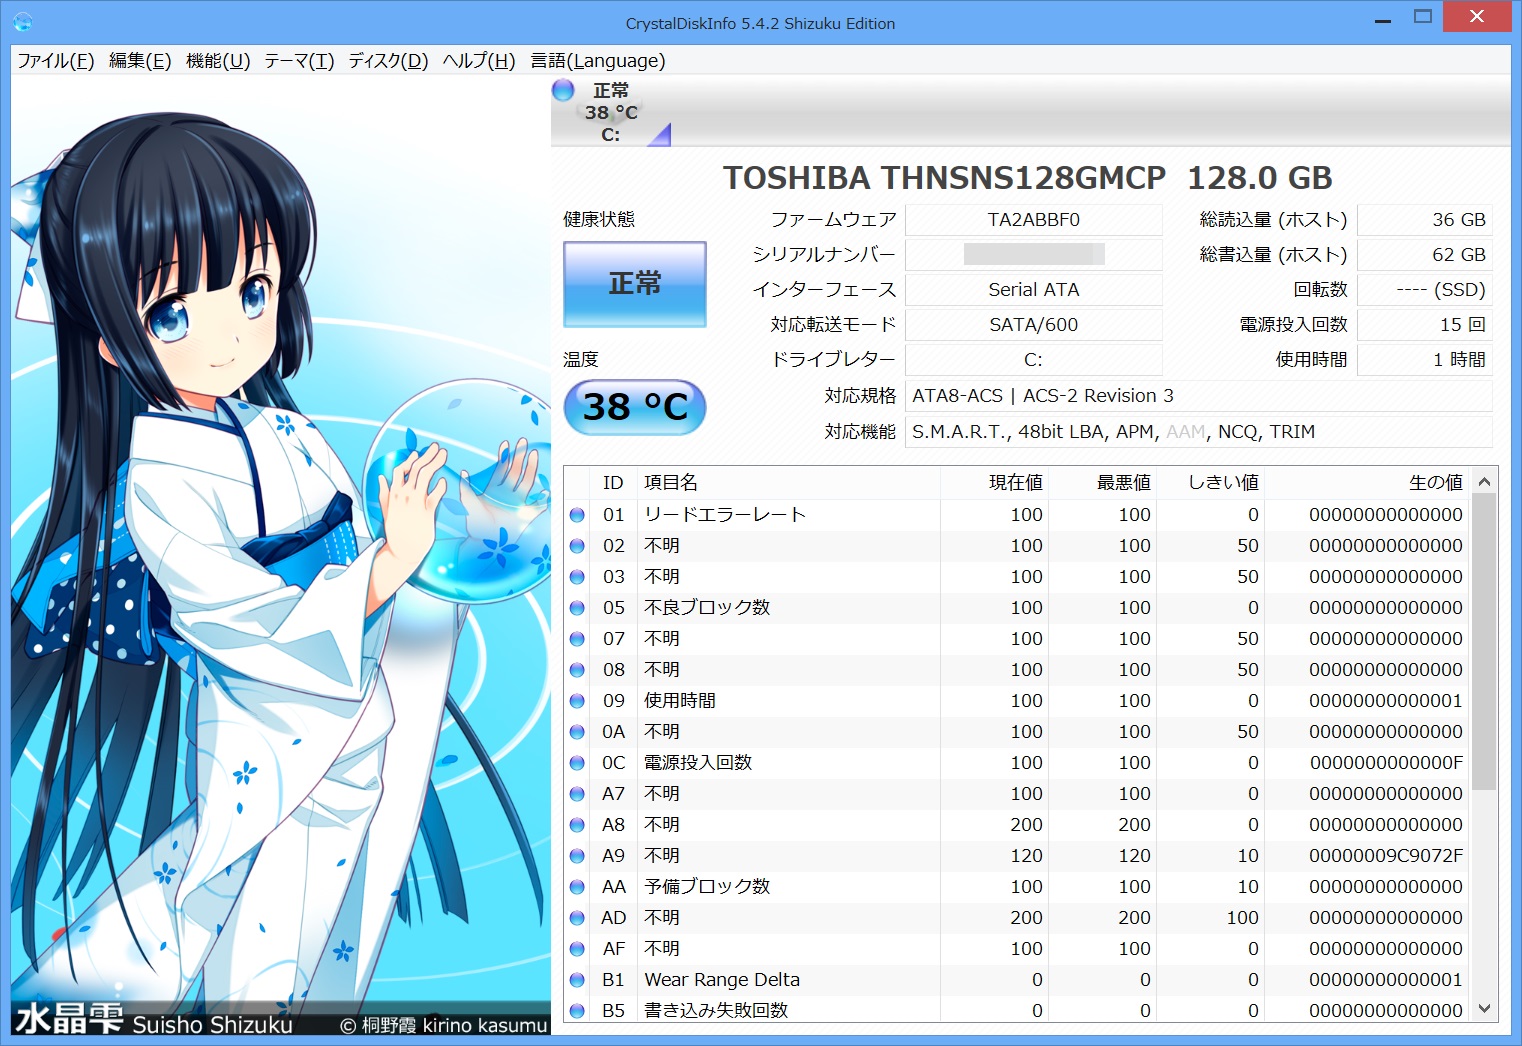Maximize the CrystalDiskInfo window
Screen dimensions: 1522x1046
click(1423, 18)
